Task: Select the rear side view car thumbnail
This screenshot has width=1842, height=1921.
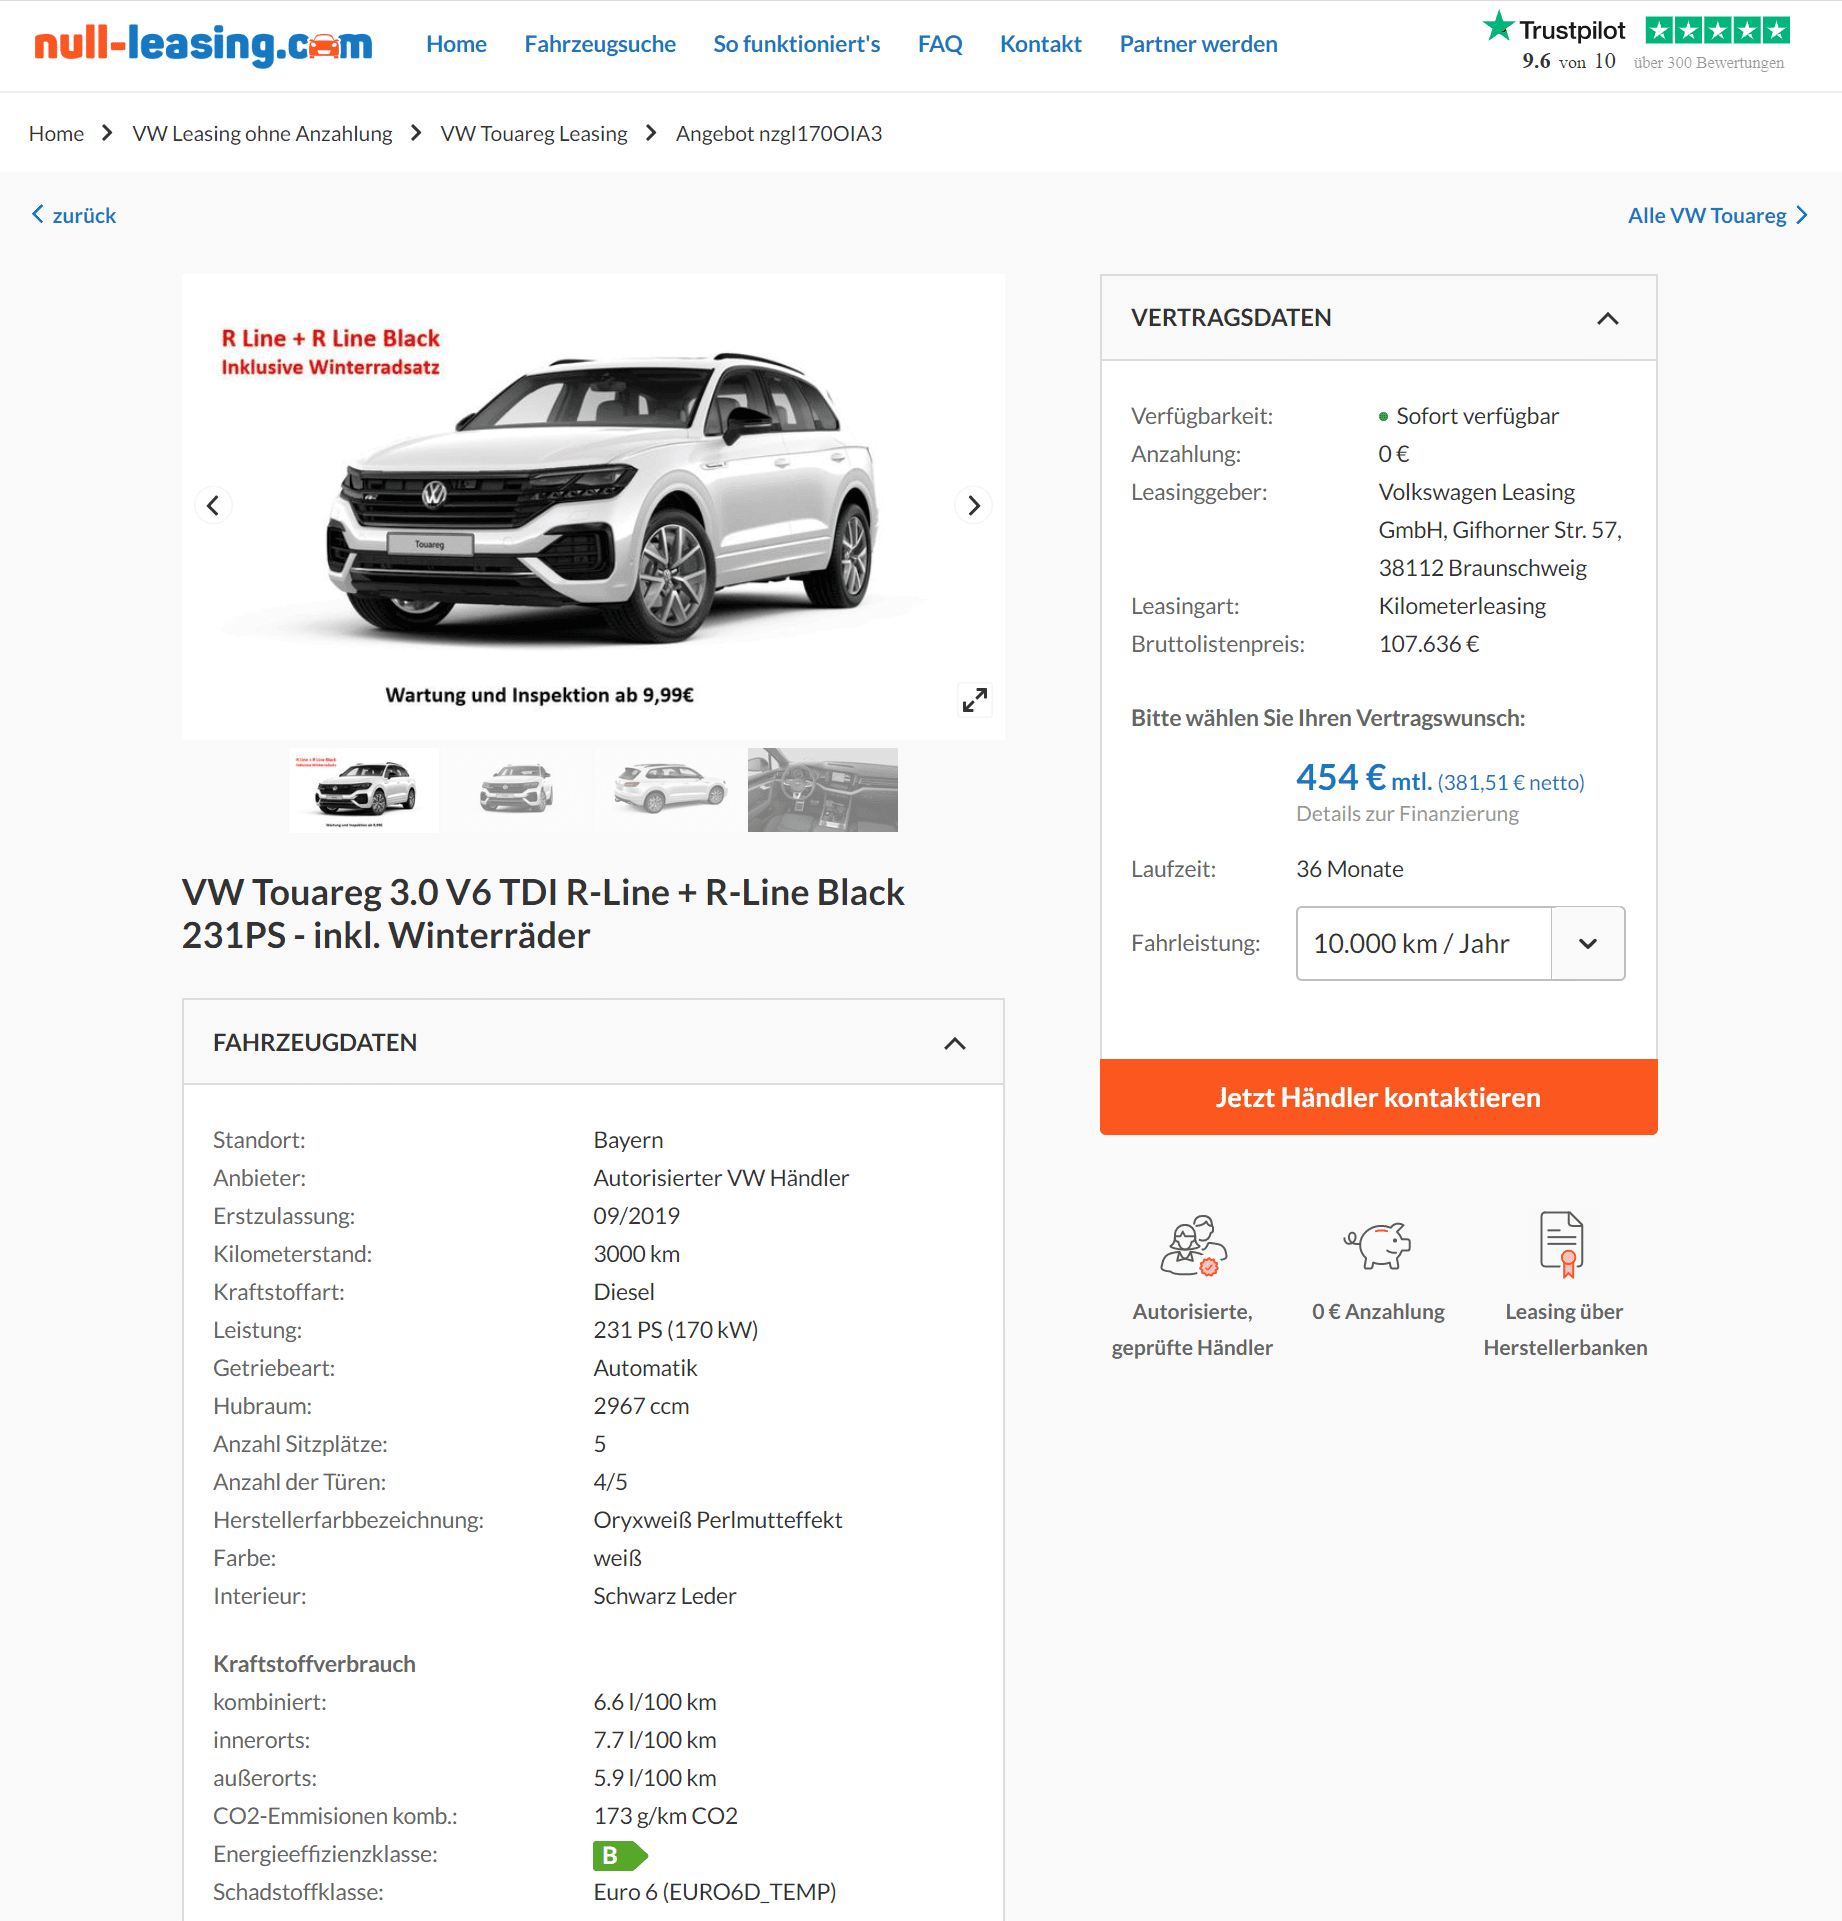Action: [x=670, y=790]
